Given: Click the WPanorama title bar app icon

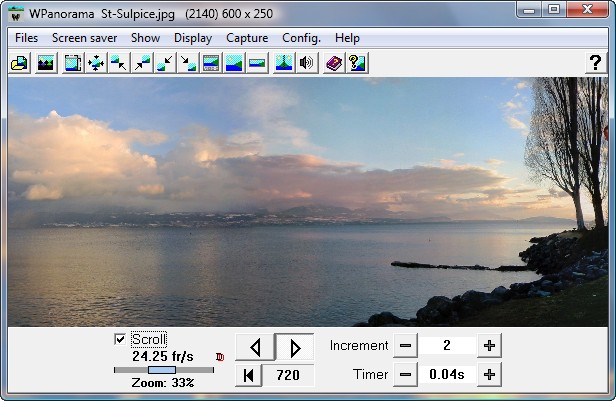Looking at the screenshot, I should [x=16, y=14].
